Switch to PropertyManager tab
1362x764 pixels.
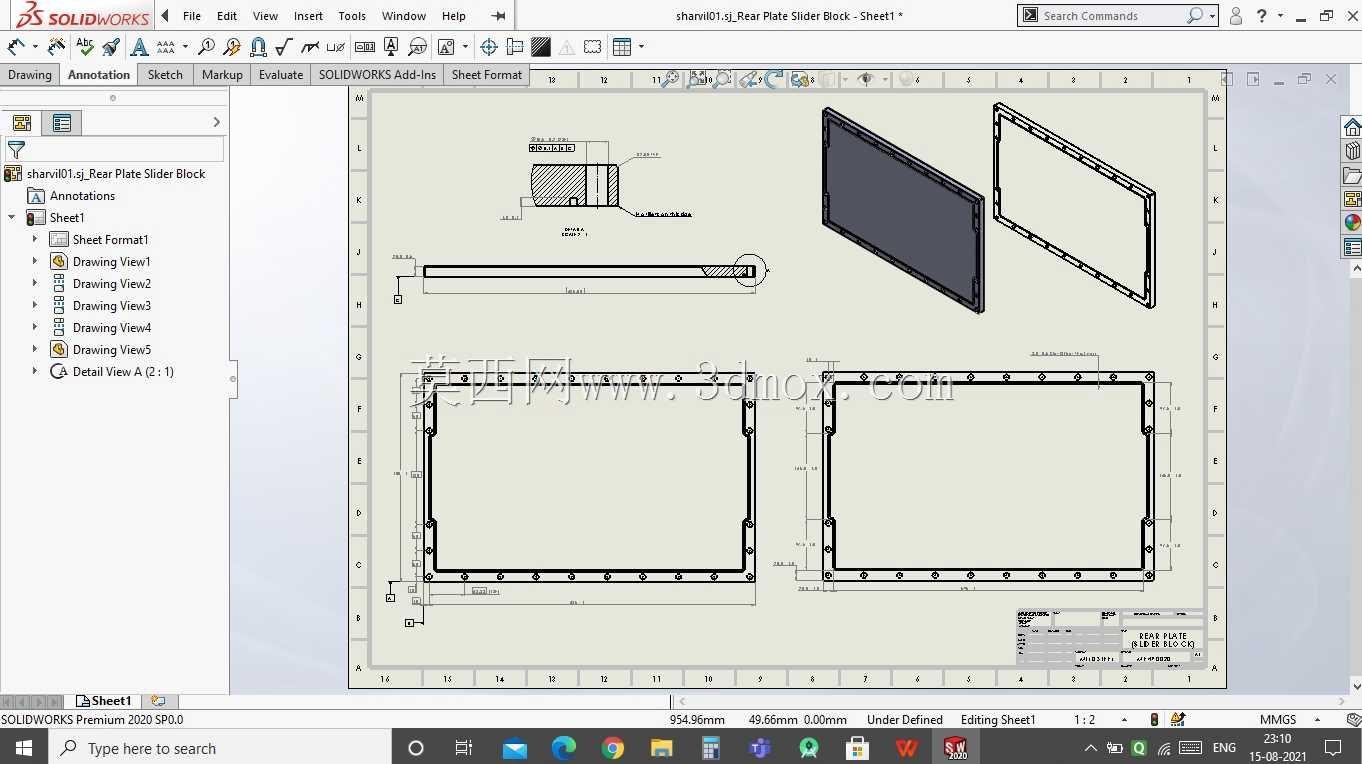(x=62, y=123)
